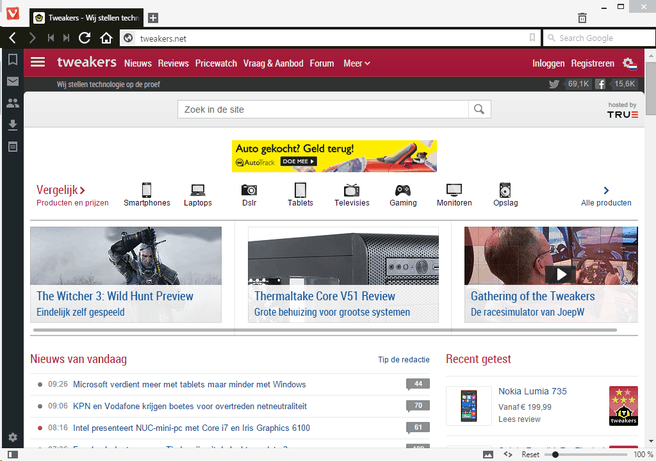Open the Opslag category
This screenshot has width=656, height=461.
(505, 195)
